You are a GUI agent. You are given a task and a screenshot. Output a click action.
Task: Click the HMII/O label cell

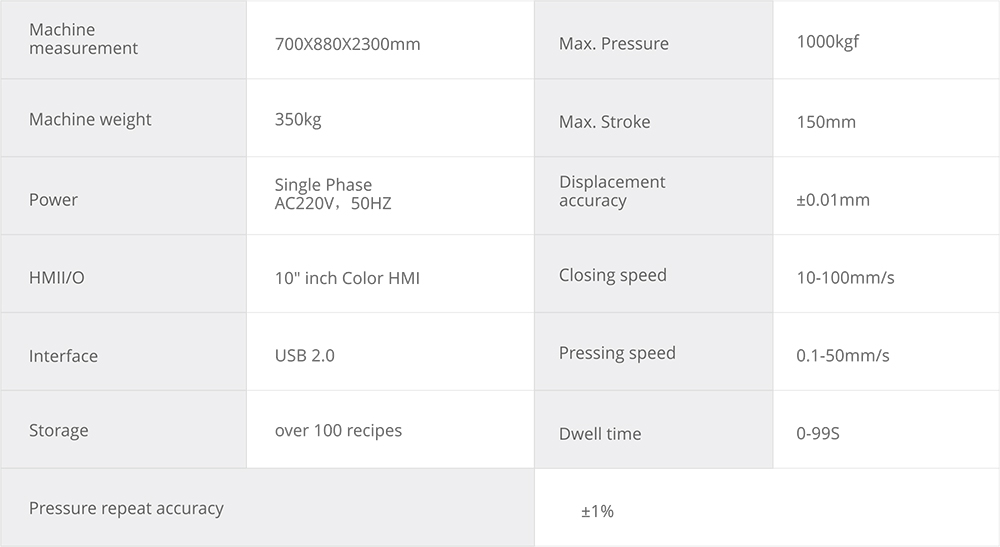[57, 278]
